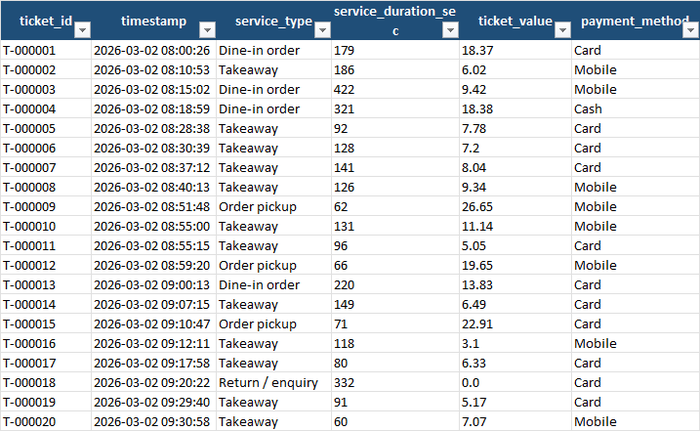
Task: Select cell T-000018
Action: pyautogui.click(x=46, y=383)
